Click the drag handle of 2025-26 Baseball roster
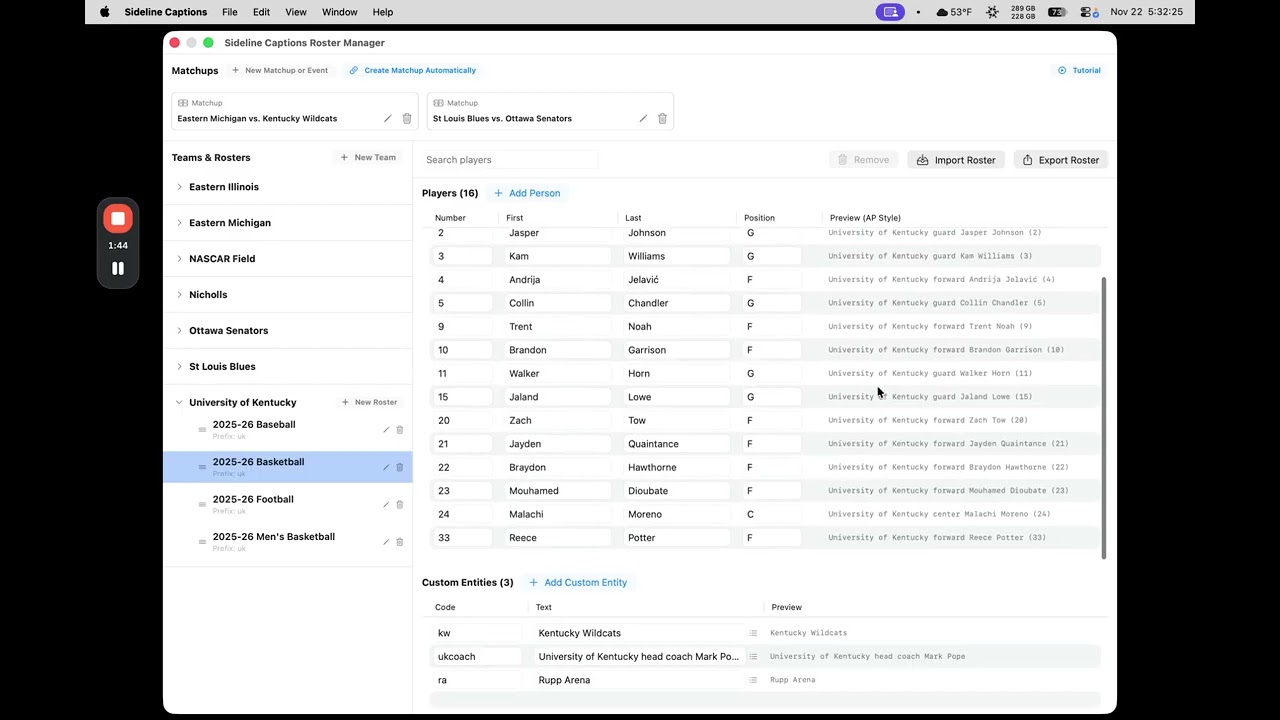1280x720 pixels. 202,430
